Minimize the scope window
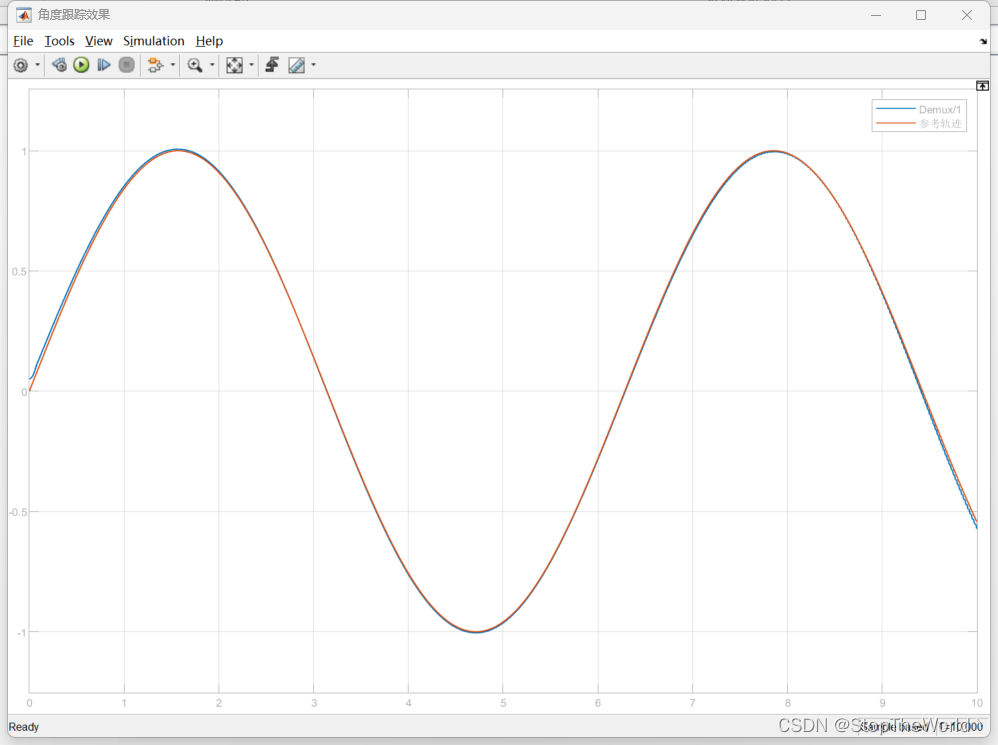998x745 pixels. pos(876,15)
